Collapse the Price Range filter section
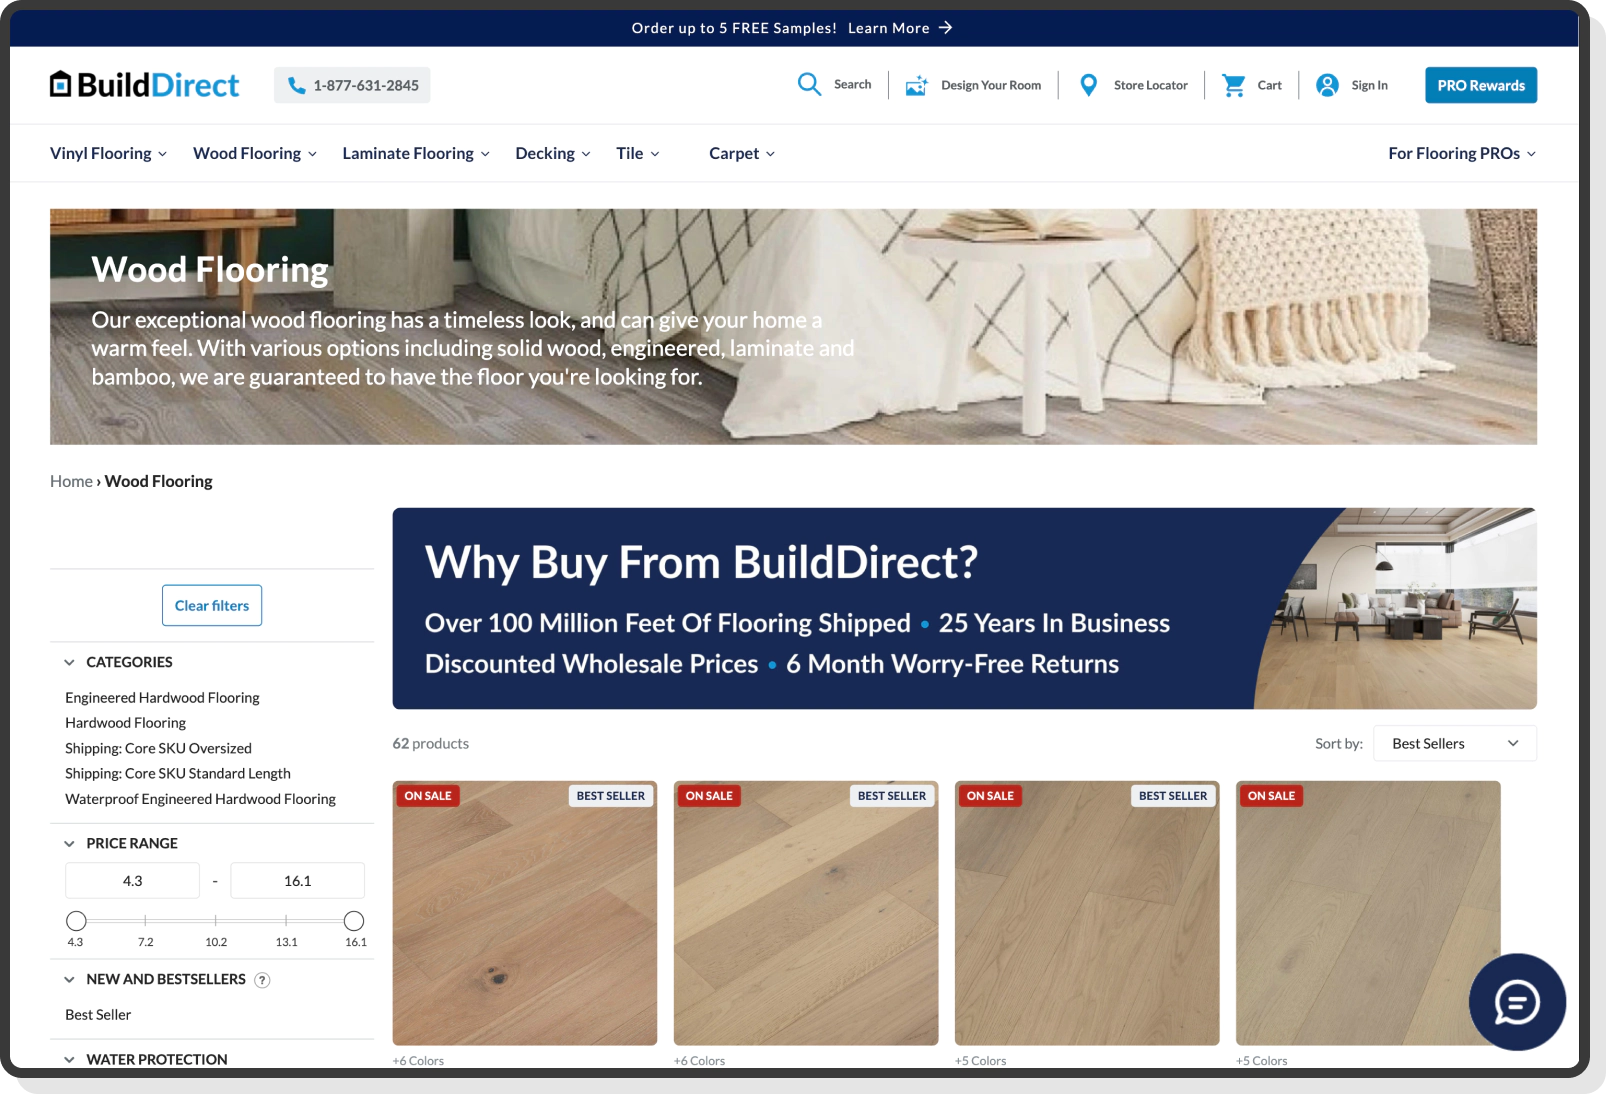 (69, 843)
